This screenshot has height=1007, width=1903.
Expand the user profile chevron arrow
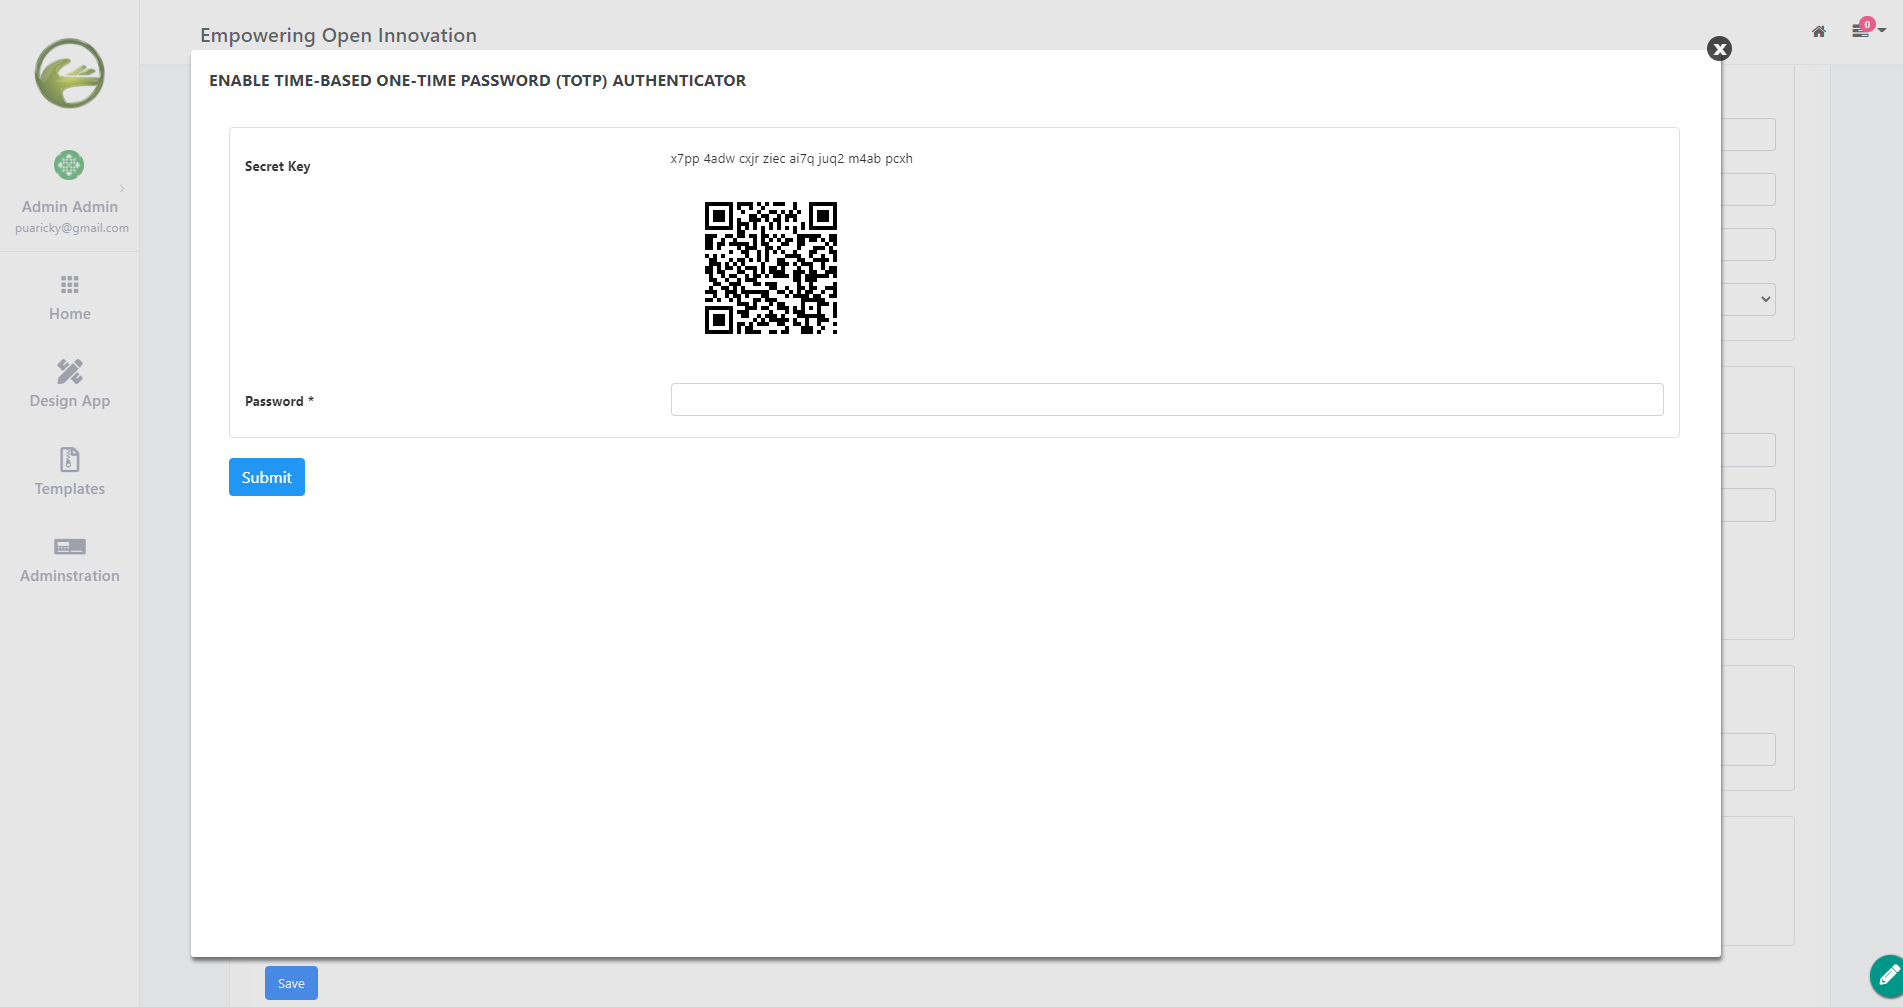(x=122, y=188)
